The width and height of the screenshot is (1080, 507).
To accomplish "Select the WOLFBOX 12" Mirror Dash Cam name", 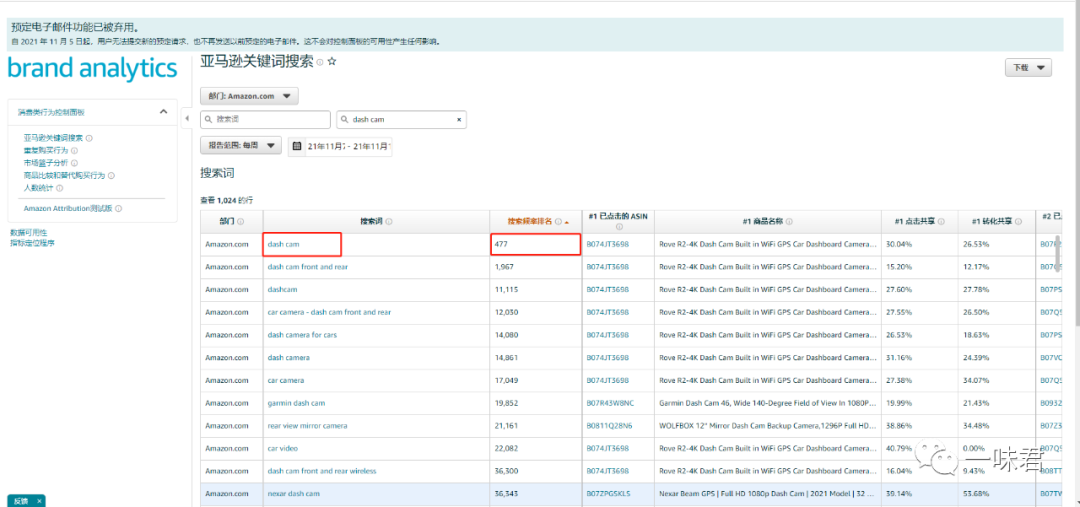I will point(768,426).
